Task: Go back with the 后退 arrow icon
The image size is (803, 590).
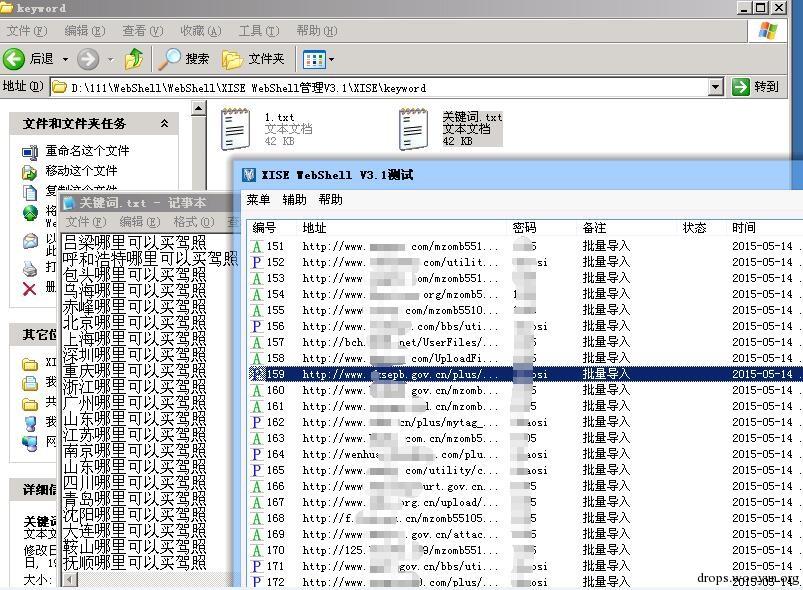Action: pyautogui.click(x=14, y=59)
